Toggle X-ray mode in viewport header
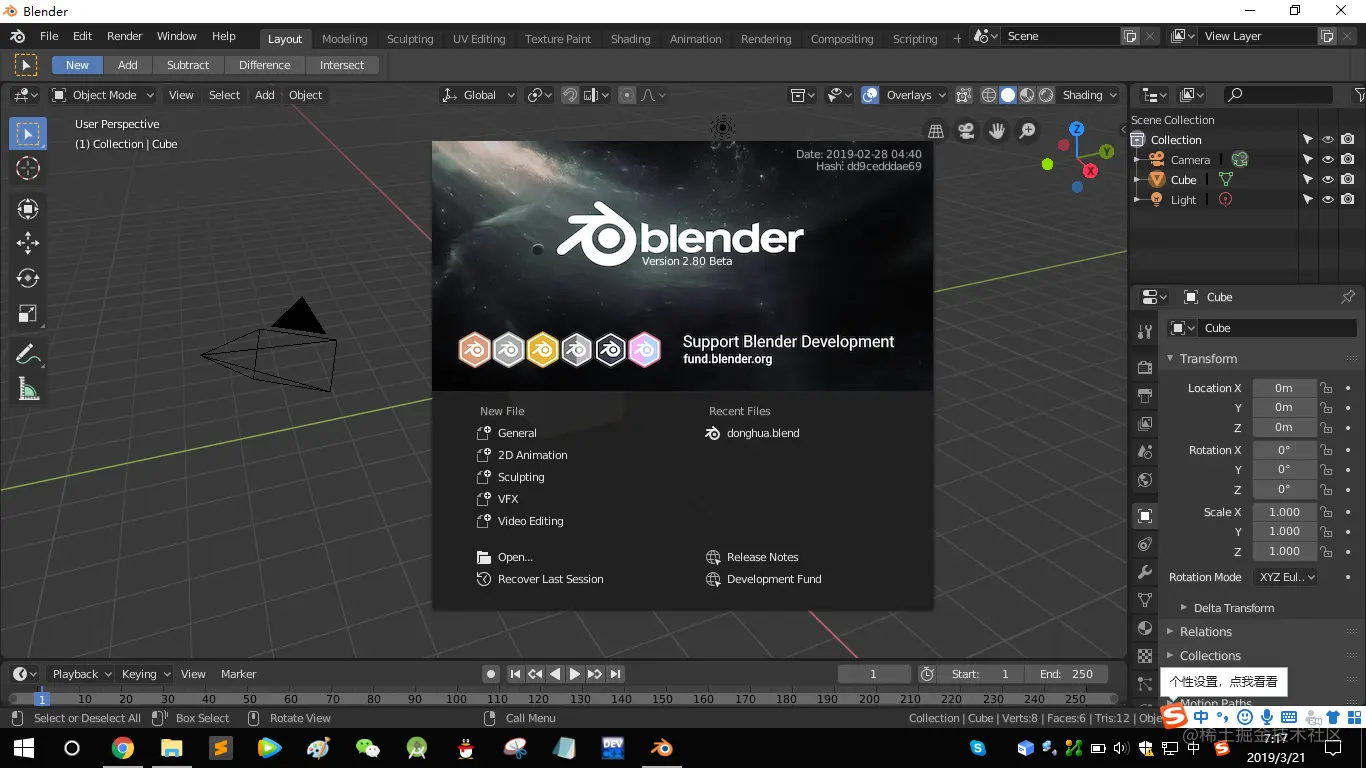This screenshot has width=1366, height=768. point(963,95)
